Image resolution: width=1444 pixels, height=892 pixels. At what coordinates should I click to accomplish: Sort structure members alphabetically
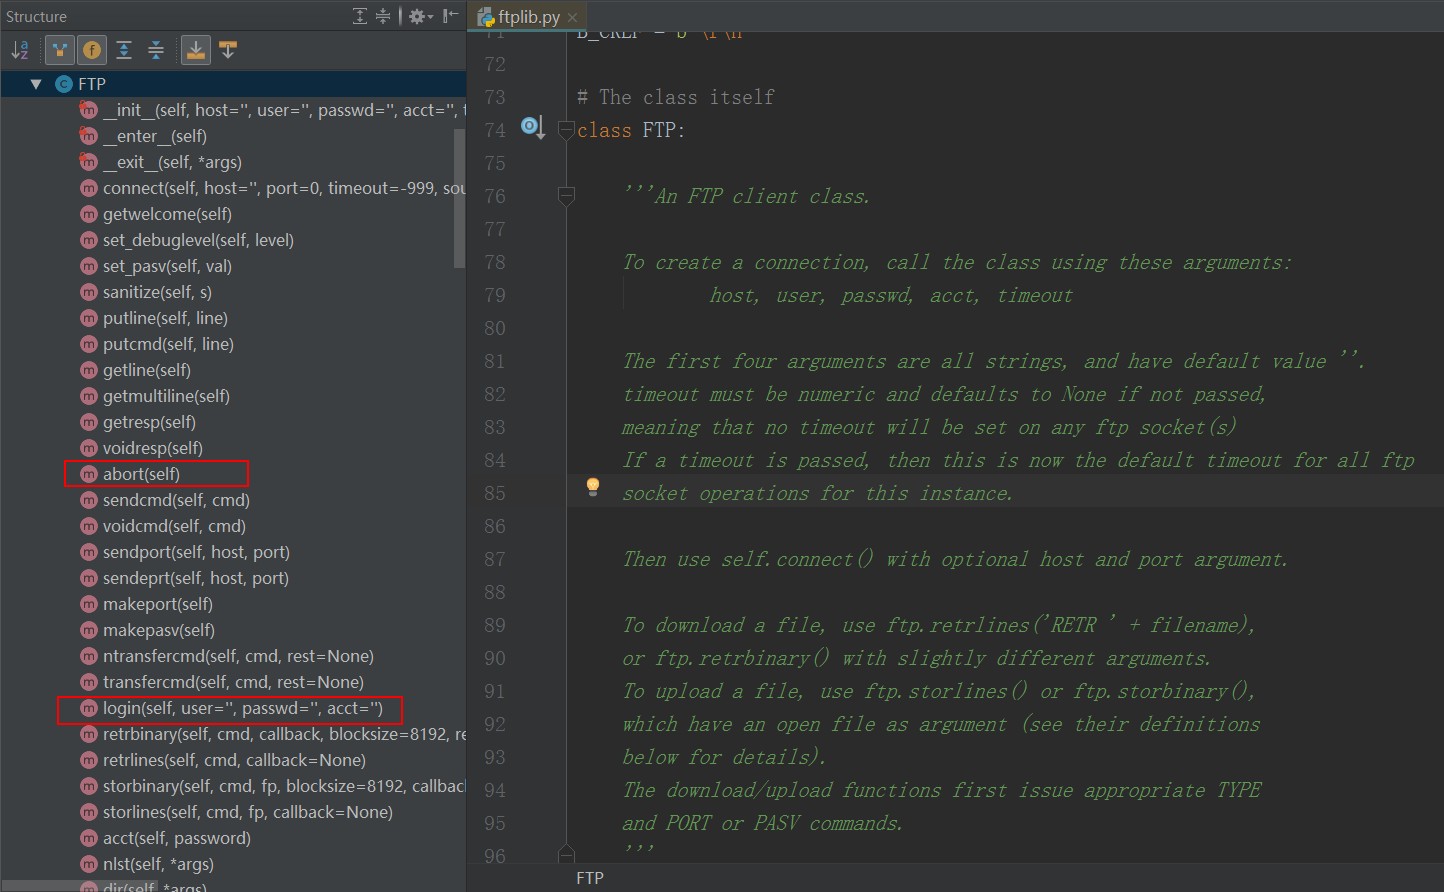pos(20,50)
